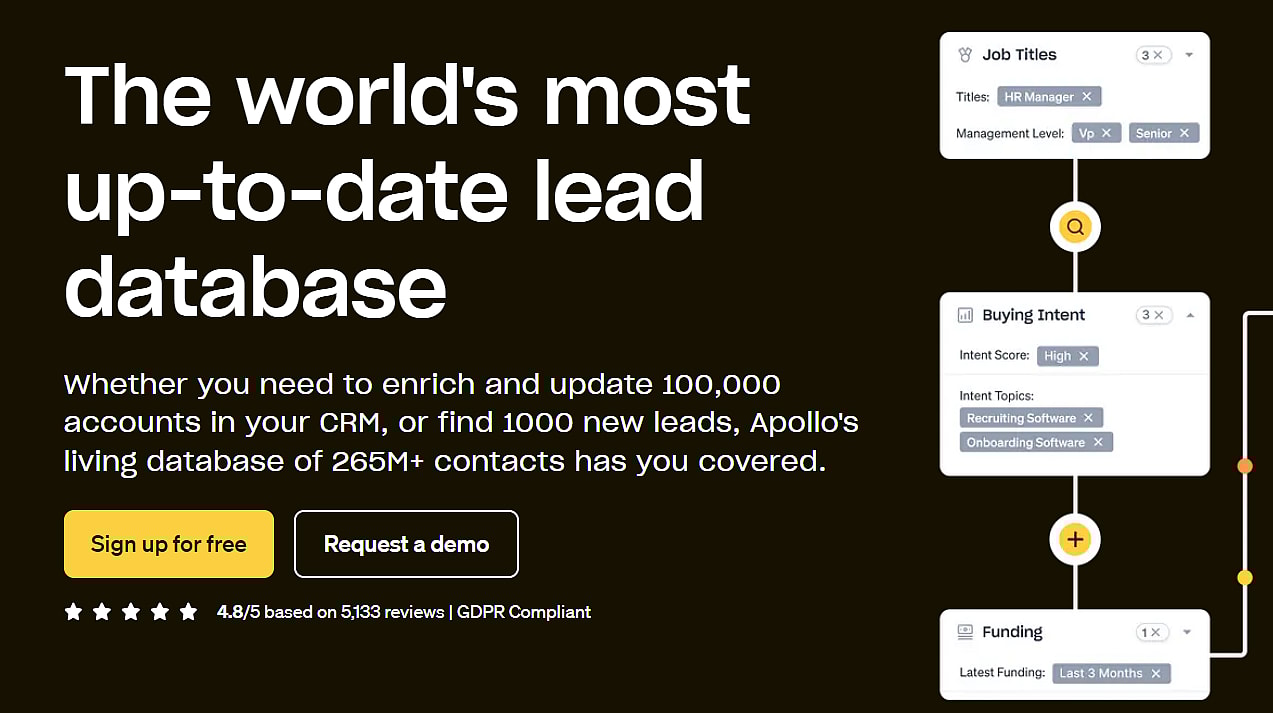Remove the Vp management level tag
The width and height of the screenshot is (1273, 713).
click(1106, 133)
